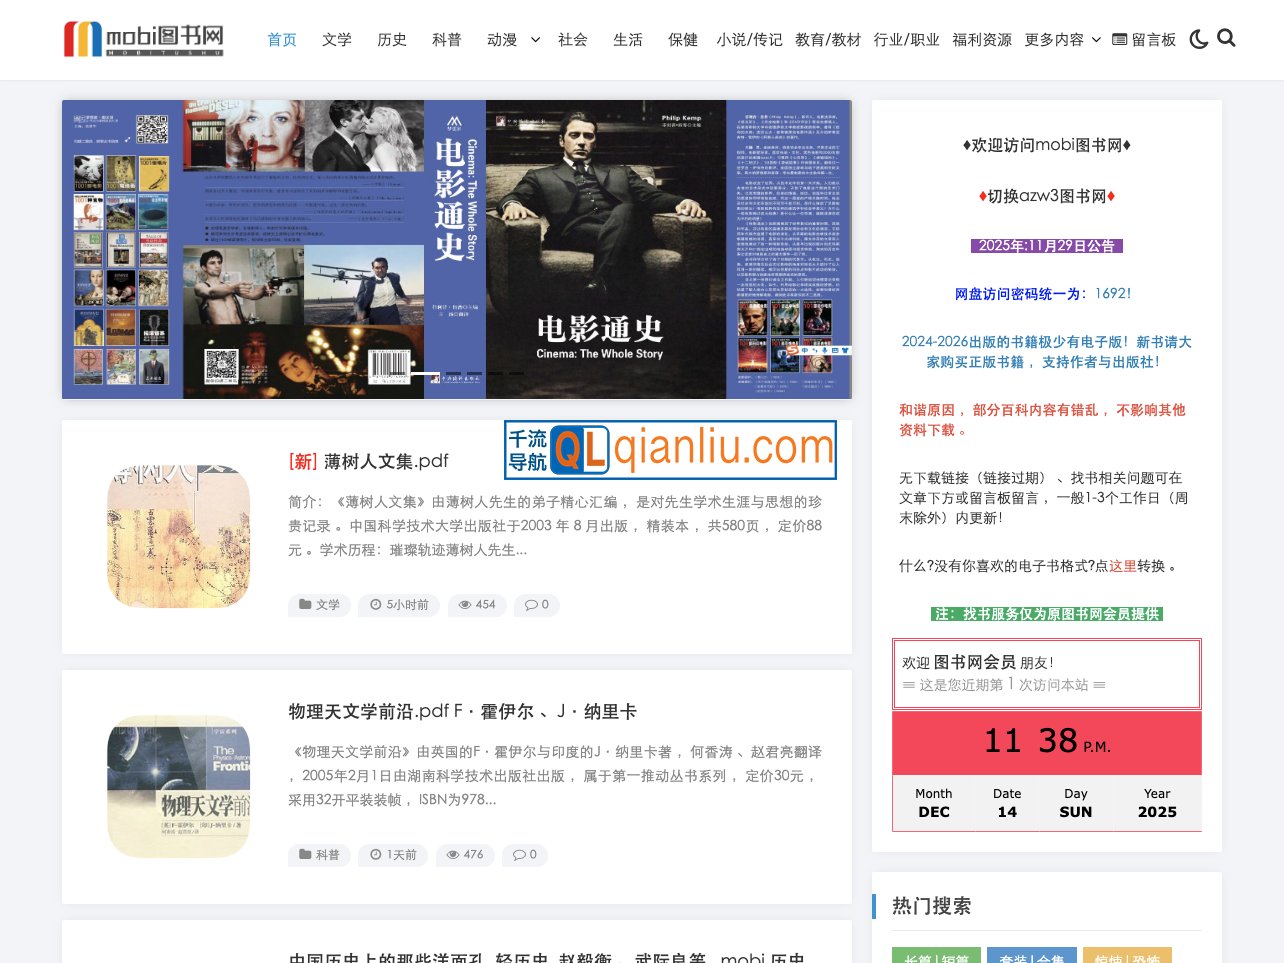Click the eye icon showing 476 views
Image resolution: width=1284 pixels, height=963 pixels.
454,854
